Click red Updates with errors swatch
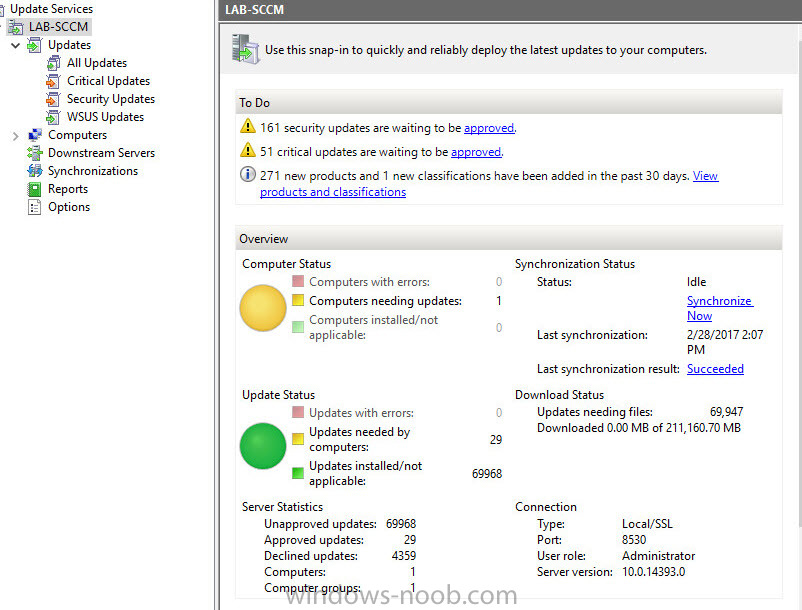Viewport: 802px width, 610px height. click(x=298, y=412)
